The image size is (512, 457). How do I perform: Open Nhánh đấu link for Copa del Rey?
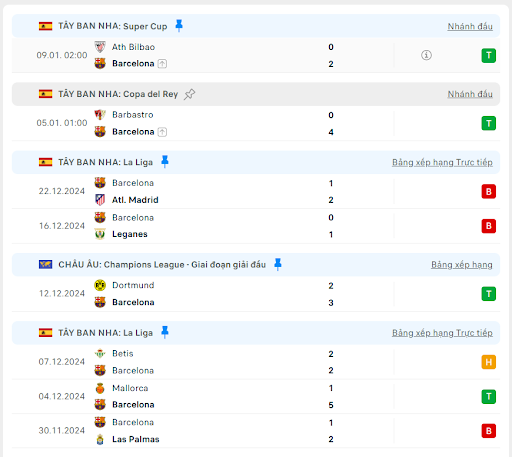[x=470, y=94]
